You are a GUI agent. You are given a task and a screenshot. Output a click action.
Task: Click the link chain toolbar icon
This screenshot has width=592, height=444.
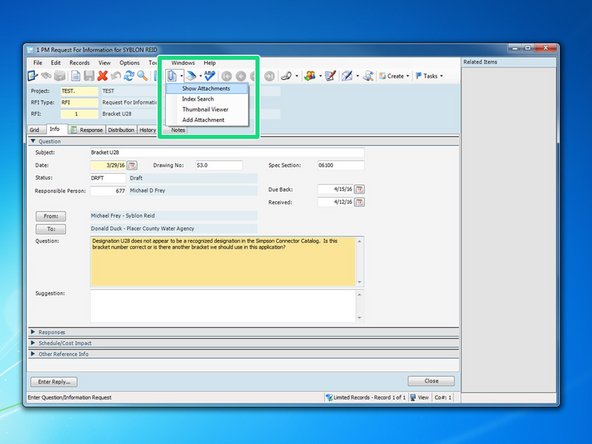[x=286, y=76]
